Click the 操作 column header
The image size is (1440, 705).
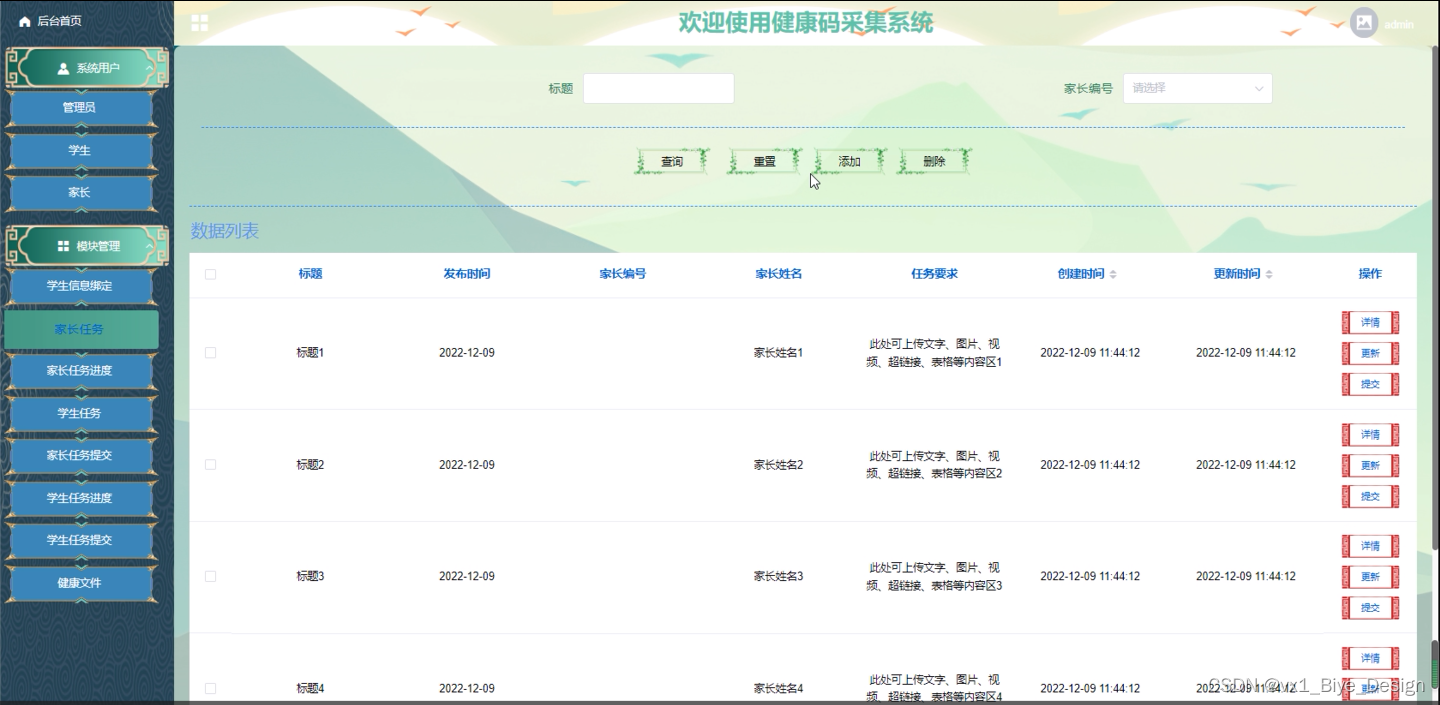1370,274
